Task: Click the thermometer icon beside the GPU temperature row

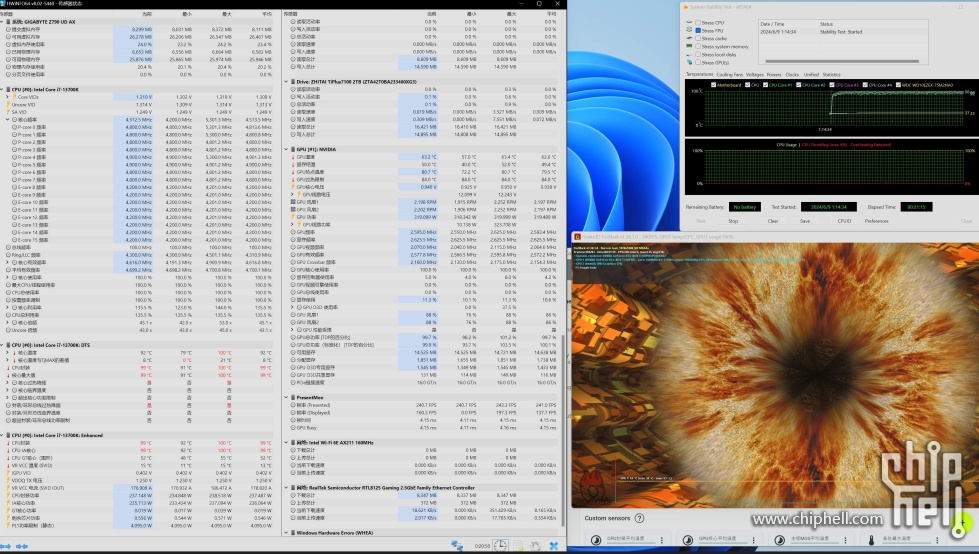Action: click(x=293, y=157)
